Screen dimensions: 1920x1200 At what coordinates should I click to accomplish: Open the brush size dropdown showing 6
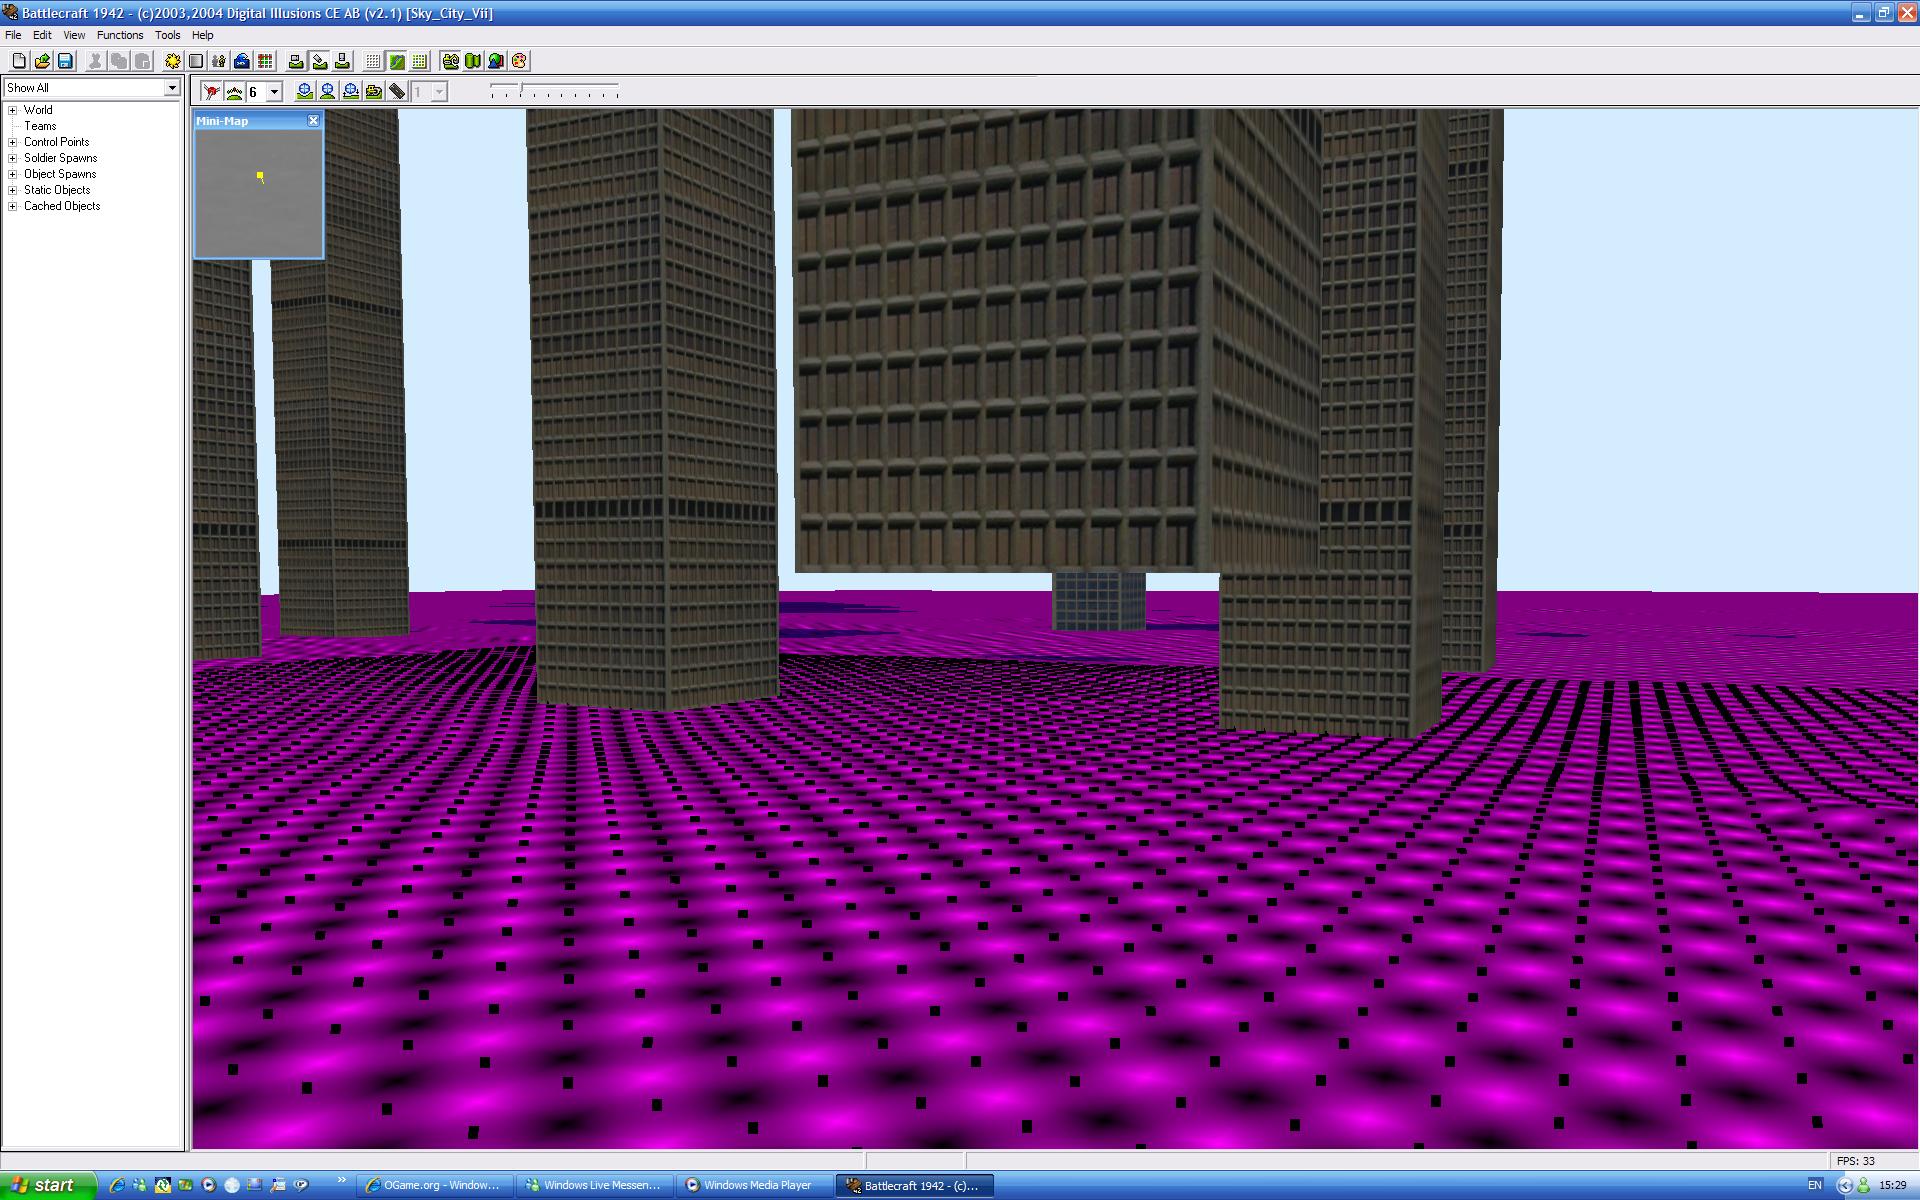(x=274, y=92)
